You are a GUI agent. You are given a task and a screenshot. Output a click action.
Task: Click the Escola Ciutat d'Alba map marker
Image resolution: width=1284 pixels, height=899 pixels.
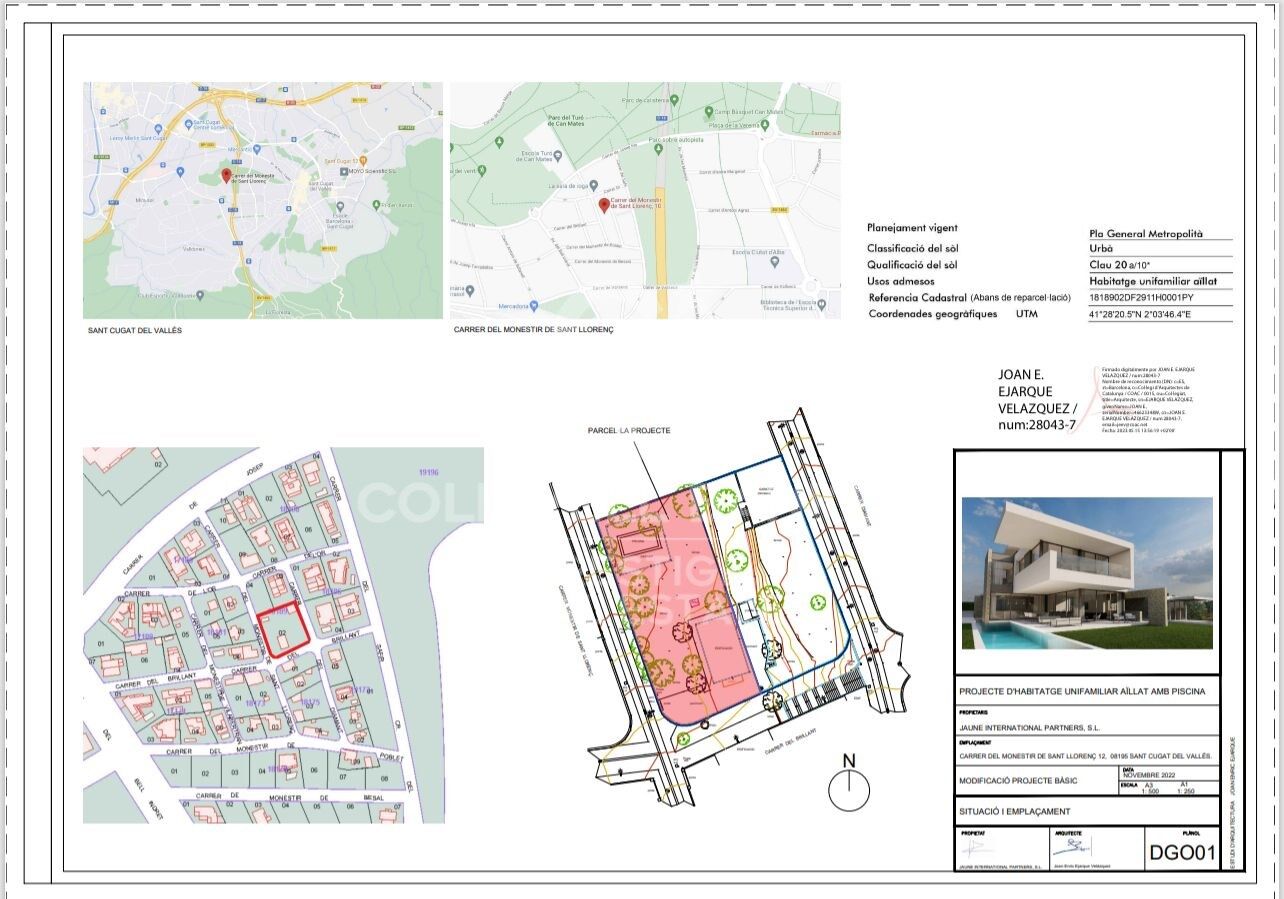(x=774, y=261)
